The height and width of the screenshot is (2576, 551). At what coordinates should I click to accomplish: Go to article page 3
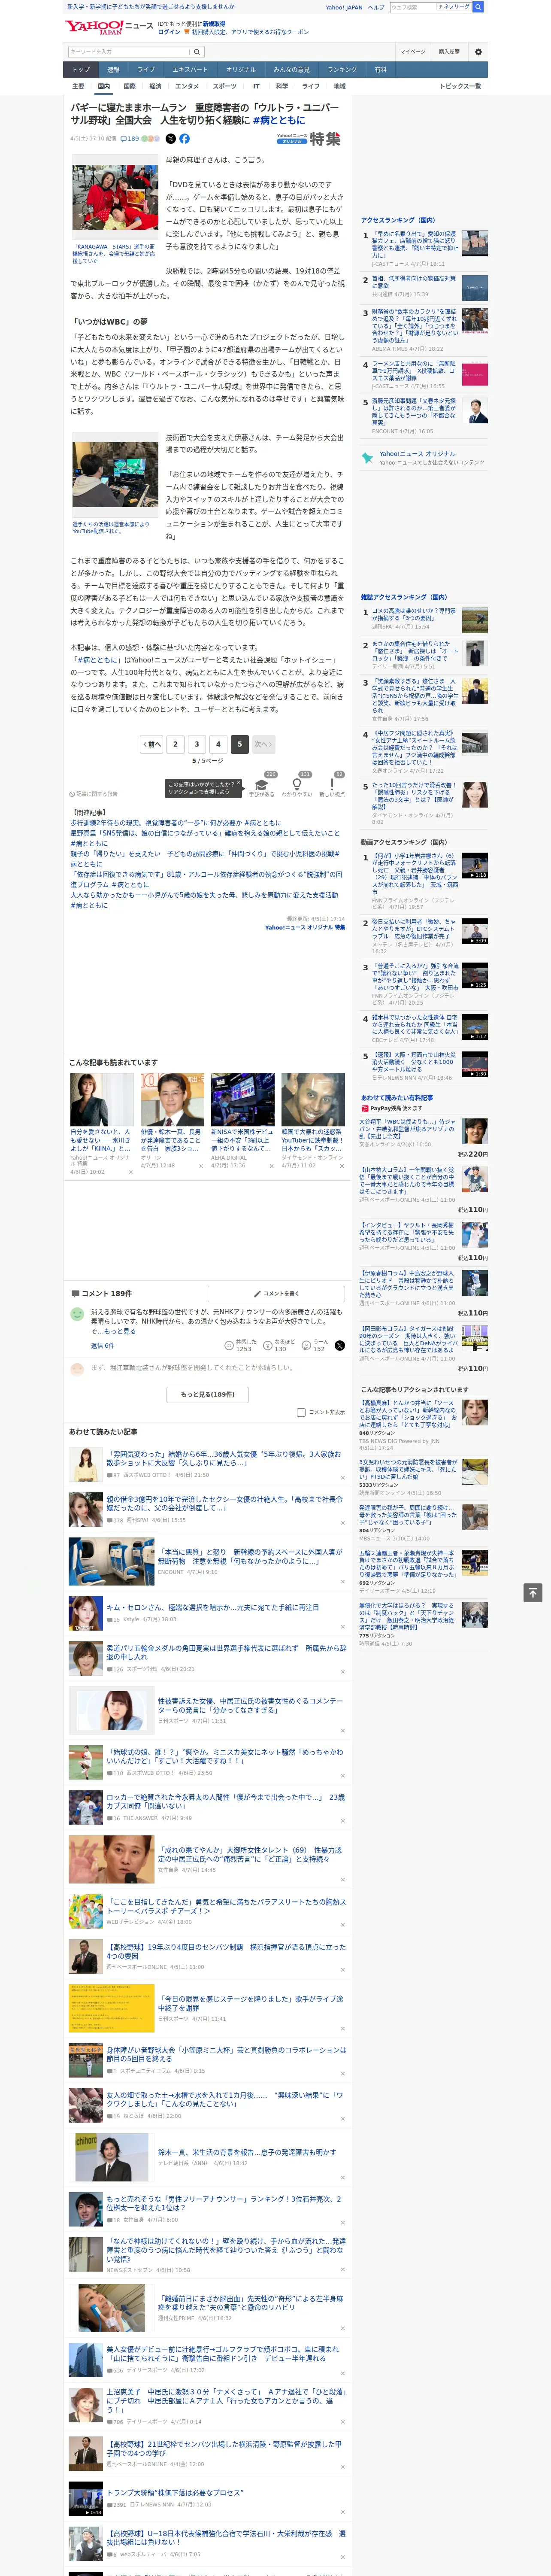click(x=197, y=744)
